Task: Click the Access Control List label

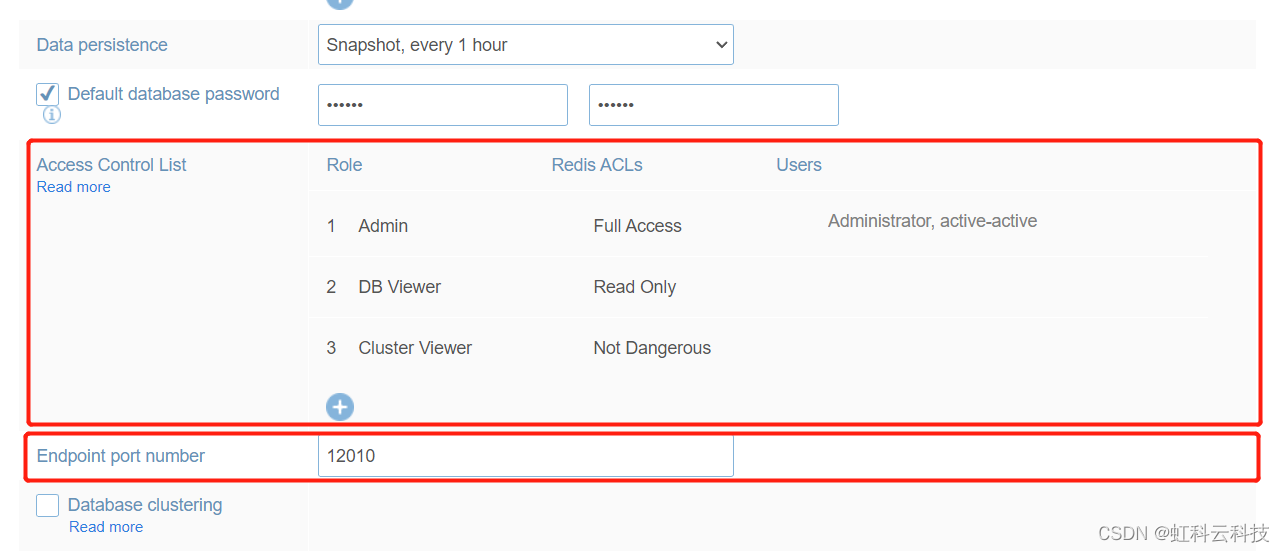Action: tap(111, 165)
